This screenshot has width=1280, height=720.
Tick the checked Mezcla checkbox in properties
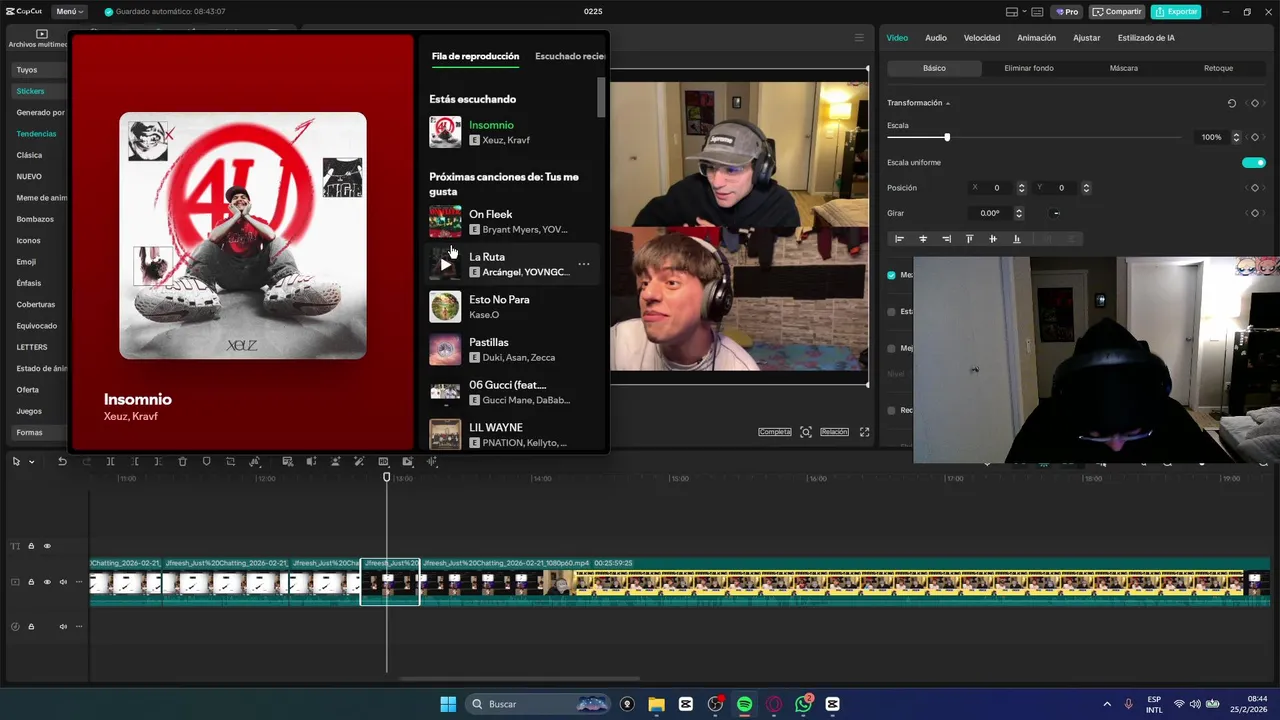click(891, 275)
